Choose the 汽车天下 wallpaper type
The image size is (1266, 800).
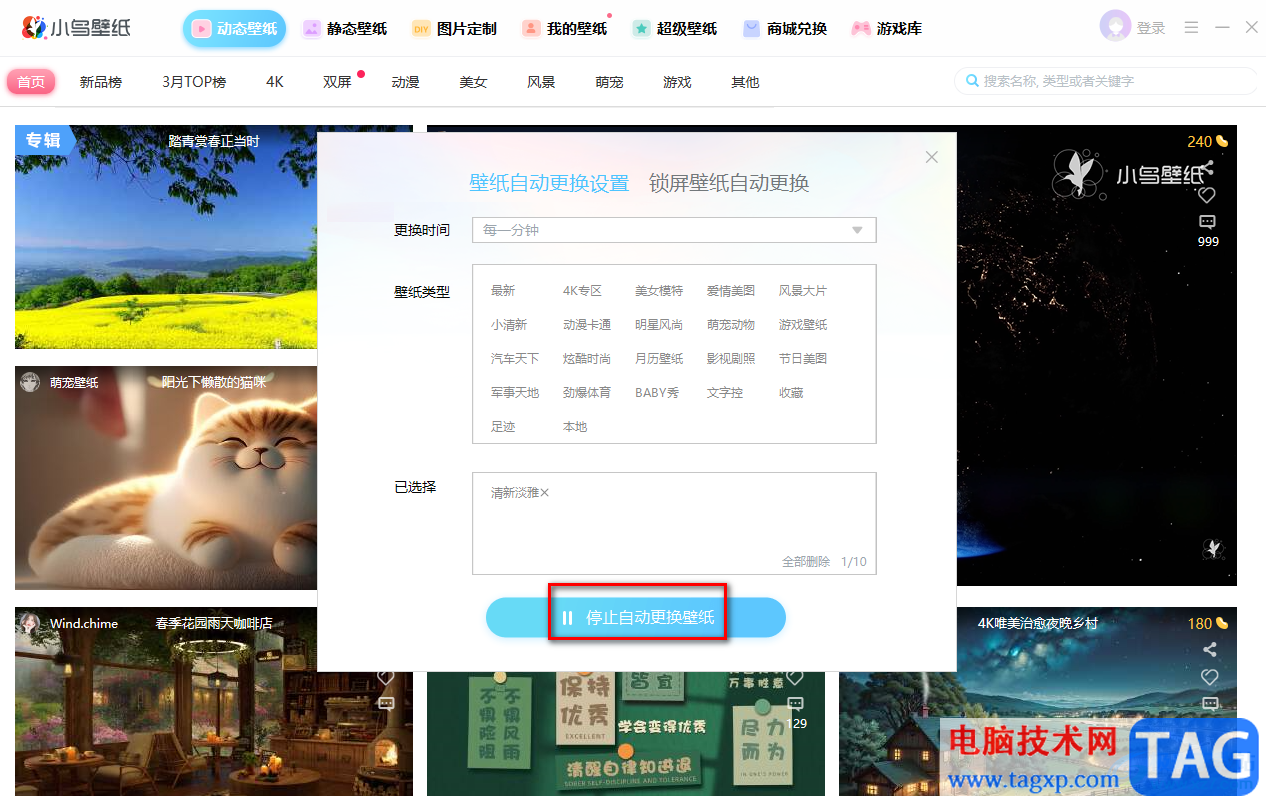point(515,359)
